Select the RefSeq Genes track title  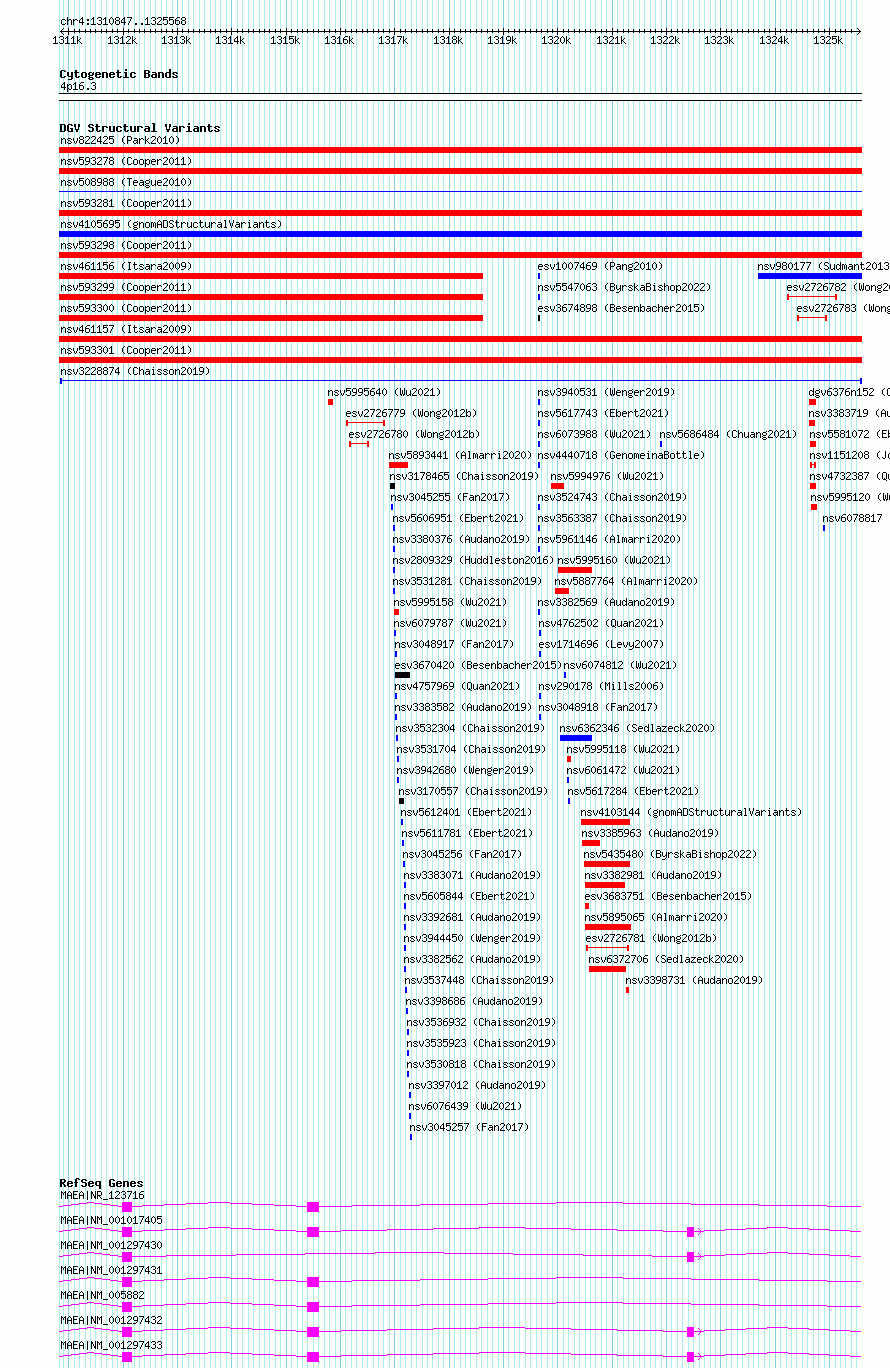pos(101,1183)
